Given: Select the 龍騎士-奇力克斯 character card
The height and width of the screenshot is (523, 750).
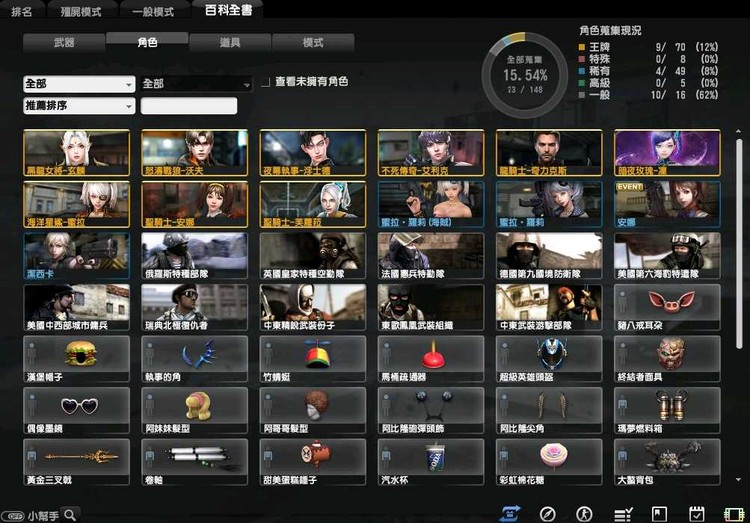Looking at the screenshot, I should pyautogui.click(x=549, y=153).
